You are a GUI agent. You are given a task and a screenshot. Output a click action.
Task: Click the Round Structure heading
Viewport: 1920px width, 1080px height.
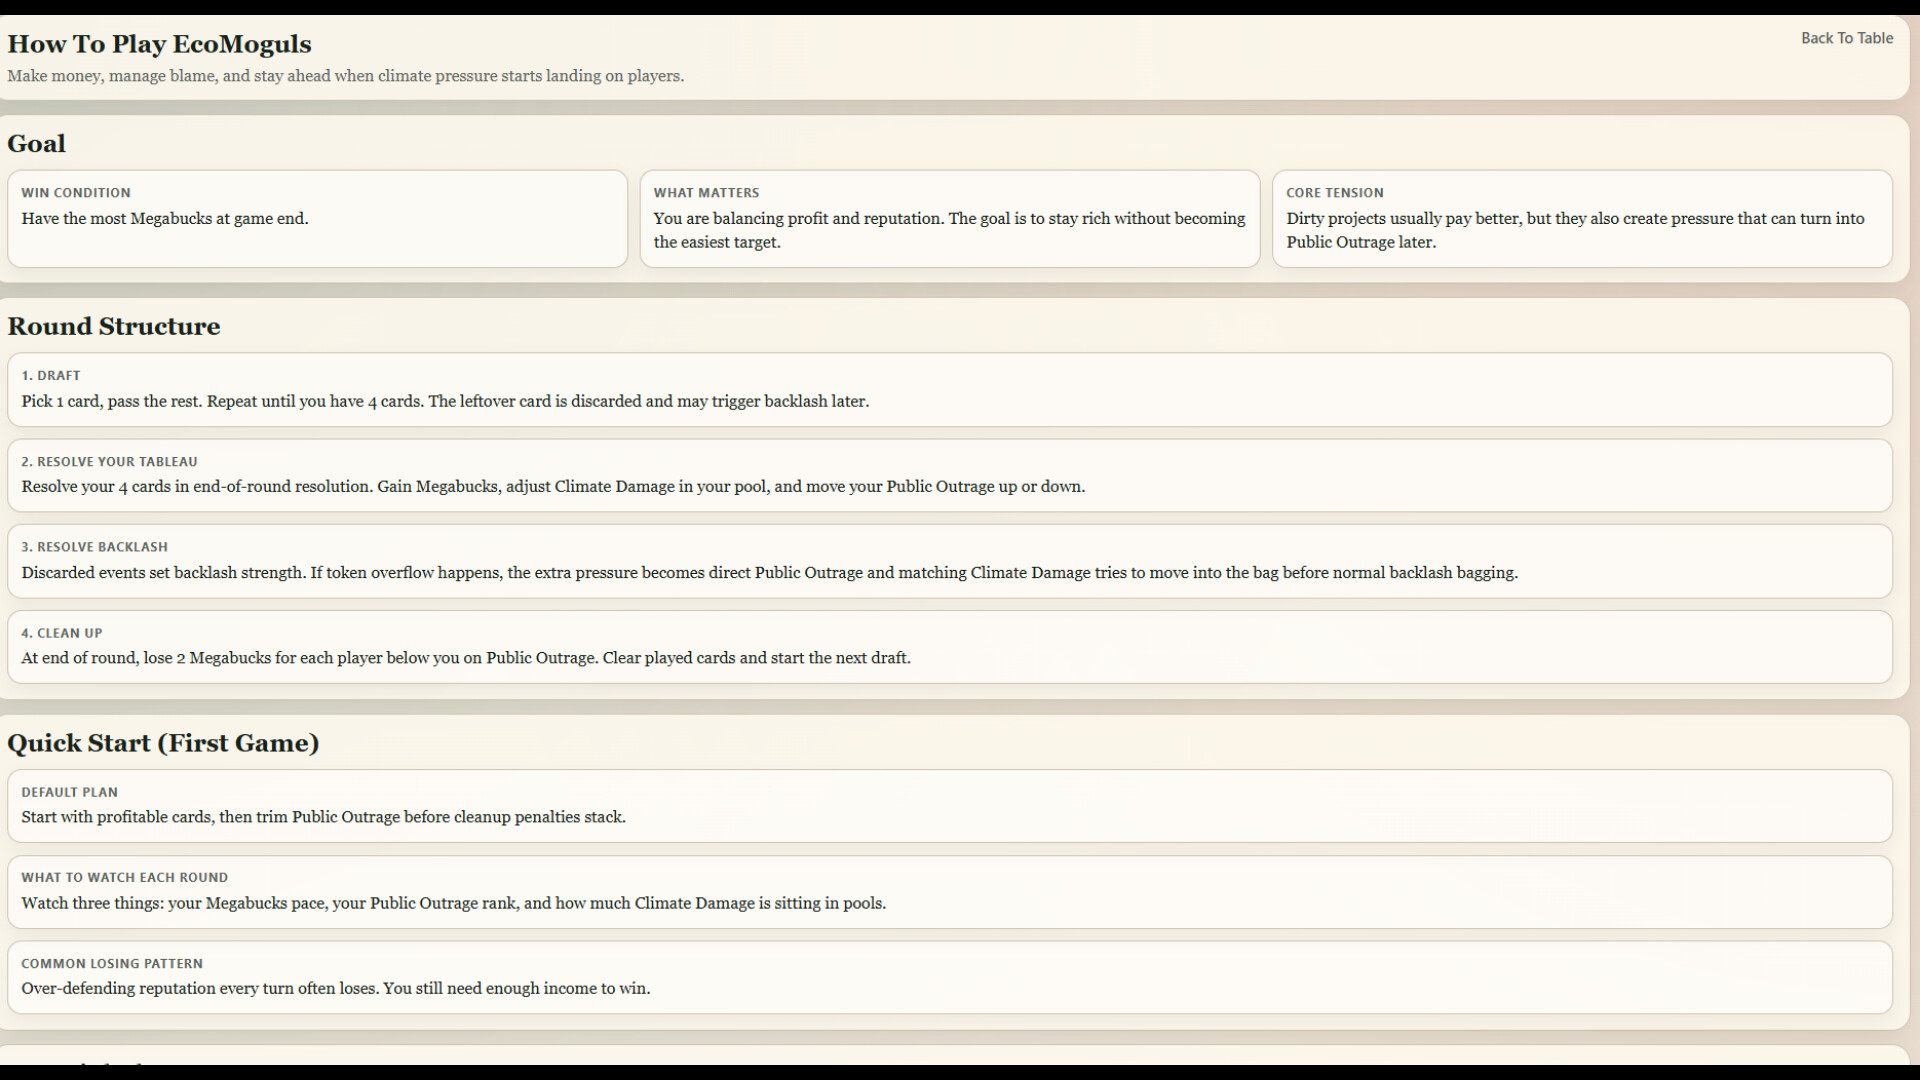point(113,326)
